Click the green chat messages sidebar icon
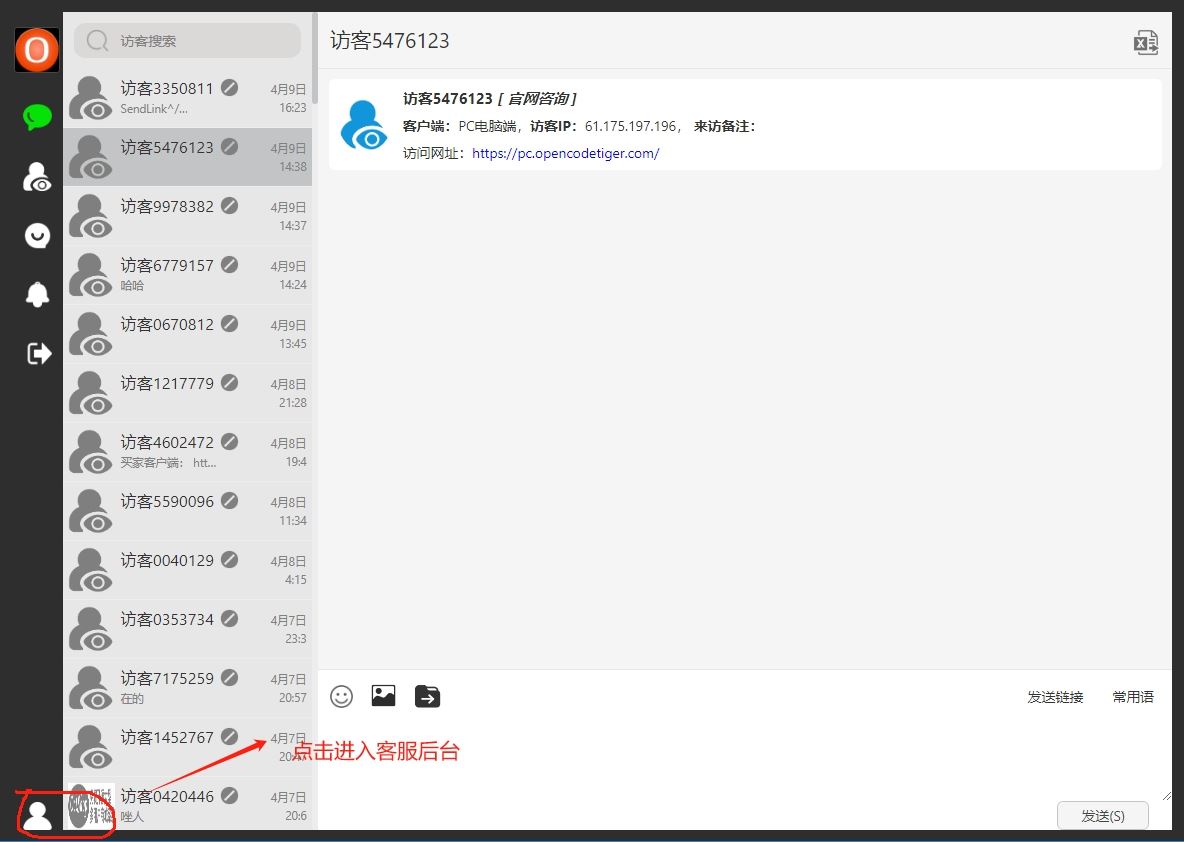Image resolution: width=1184 pixels, height=842 pixels. [37, 117]
